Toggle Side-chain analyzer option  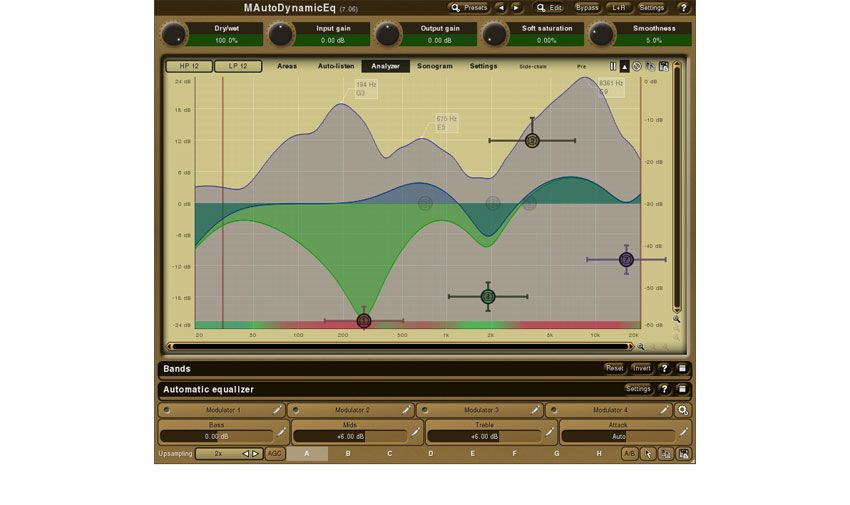pyautogui.click(x=533, y=67)
